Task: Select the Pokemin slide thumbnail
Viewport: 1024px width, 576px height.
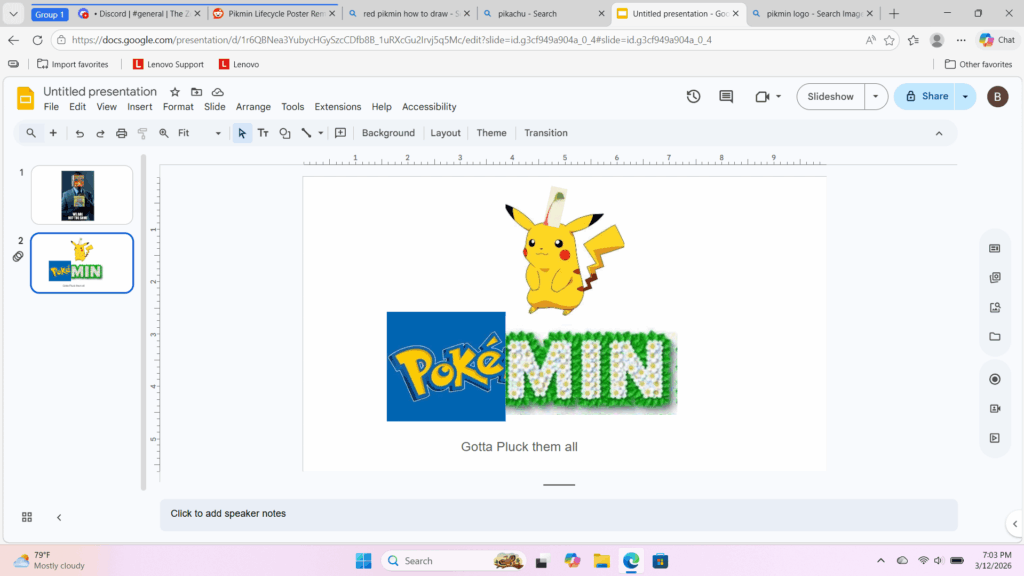Action: tap(82, 263)
